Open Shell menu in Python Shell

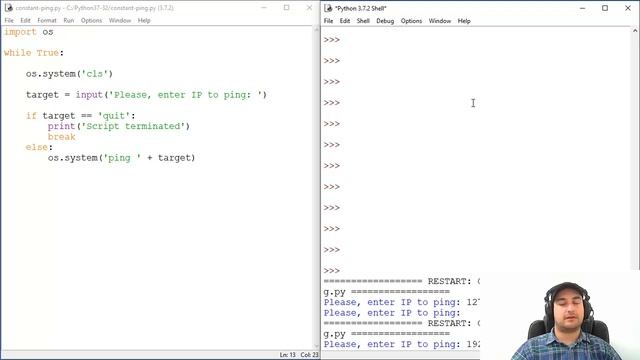point(363,21)
